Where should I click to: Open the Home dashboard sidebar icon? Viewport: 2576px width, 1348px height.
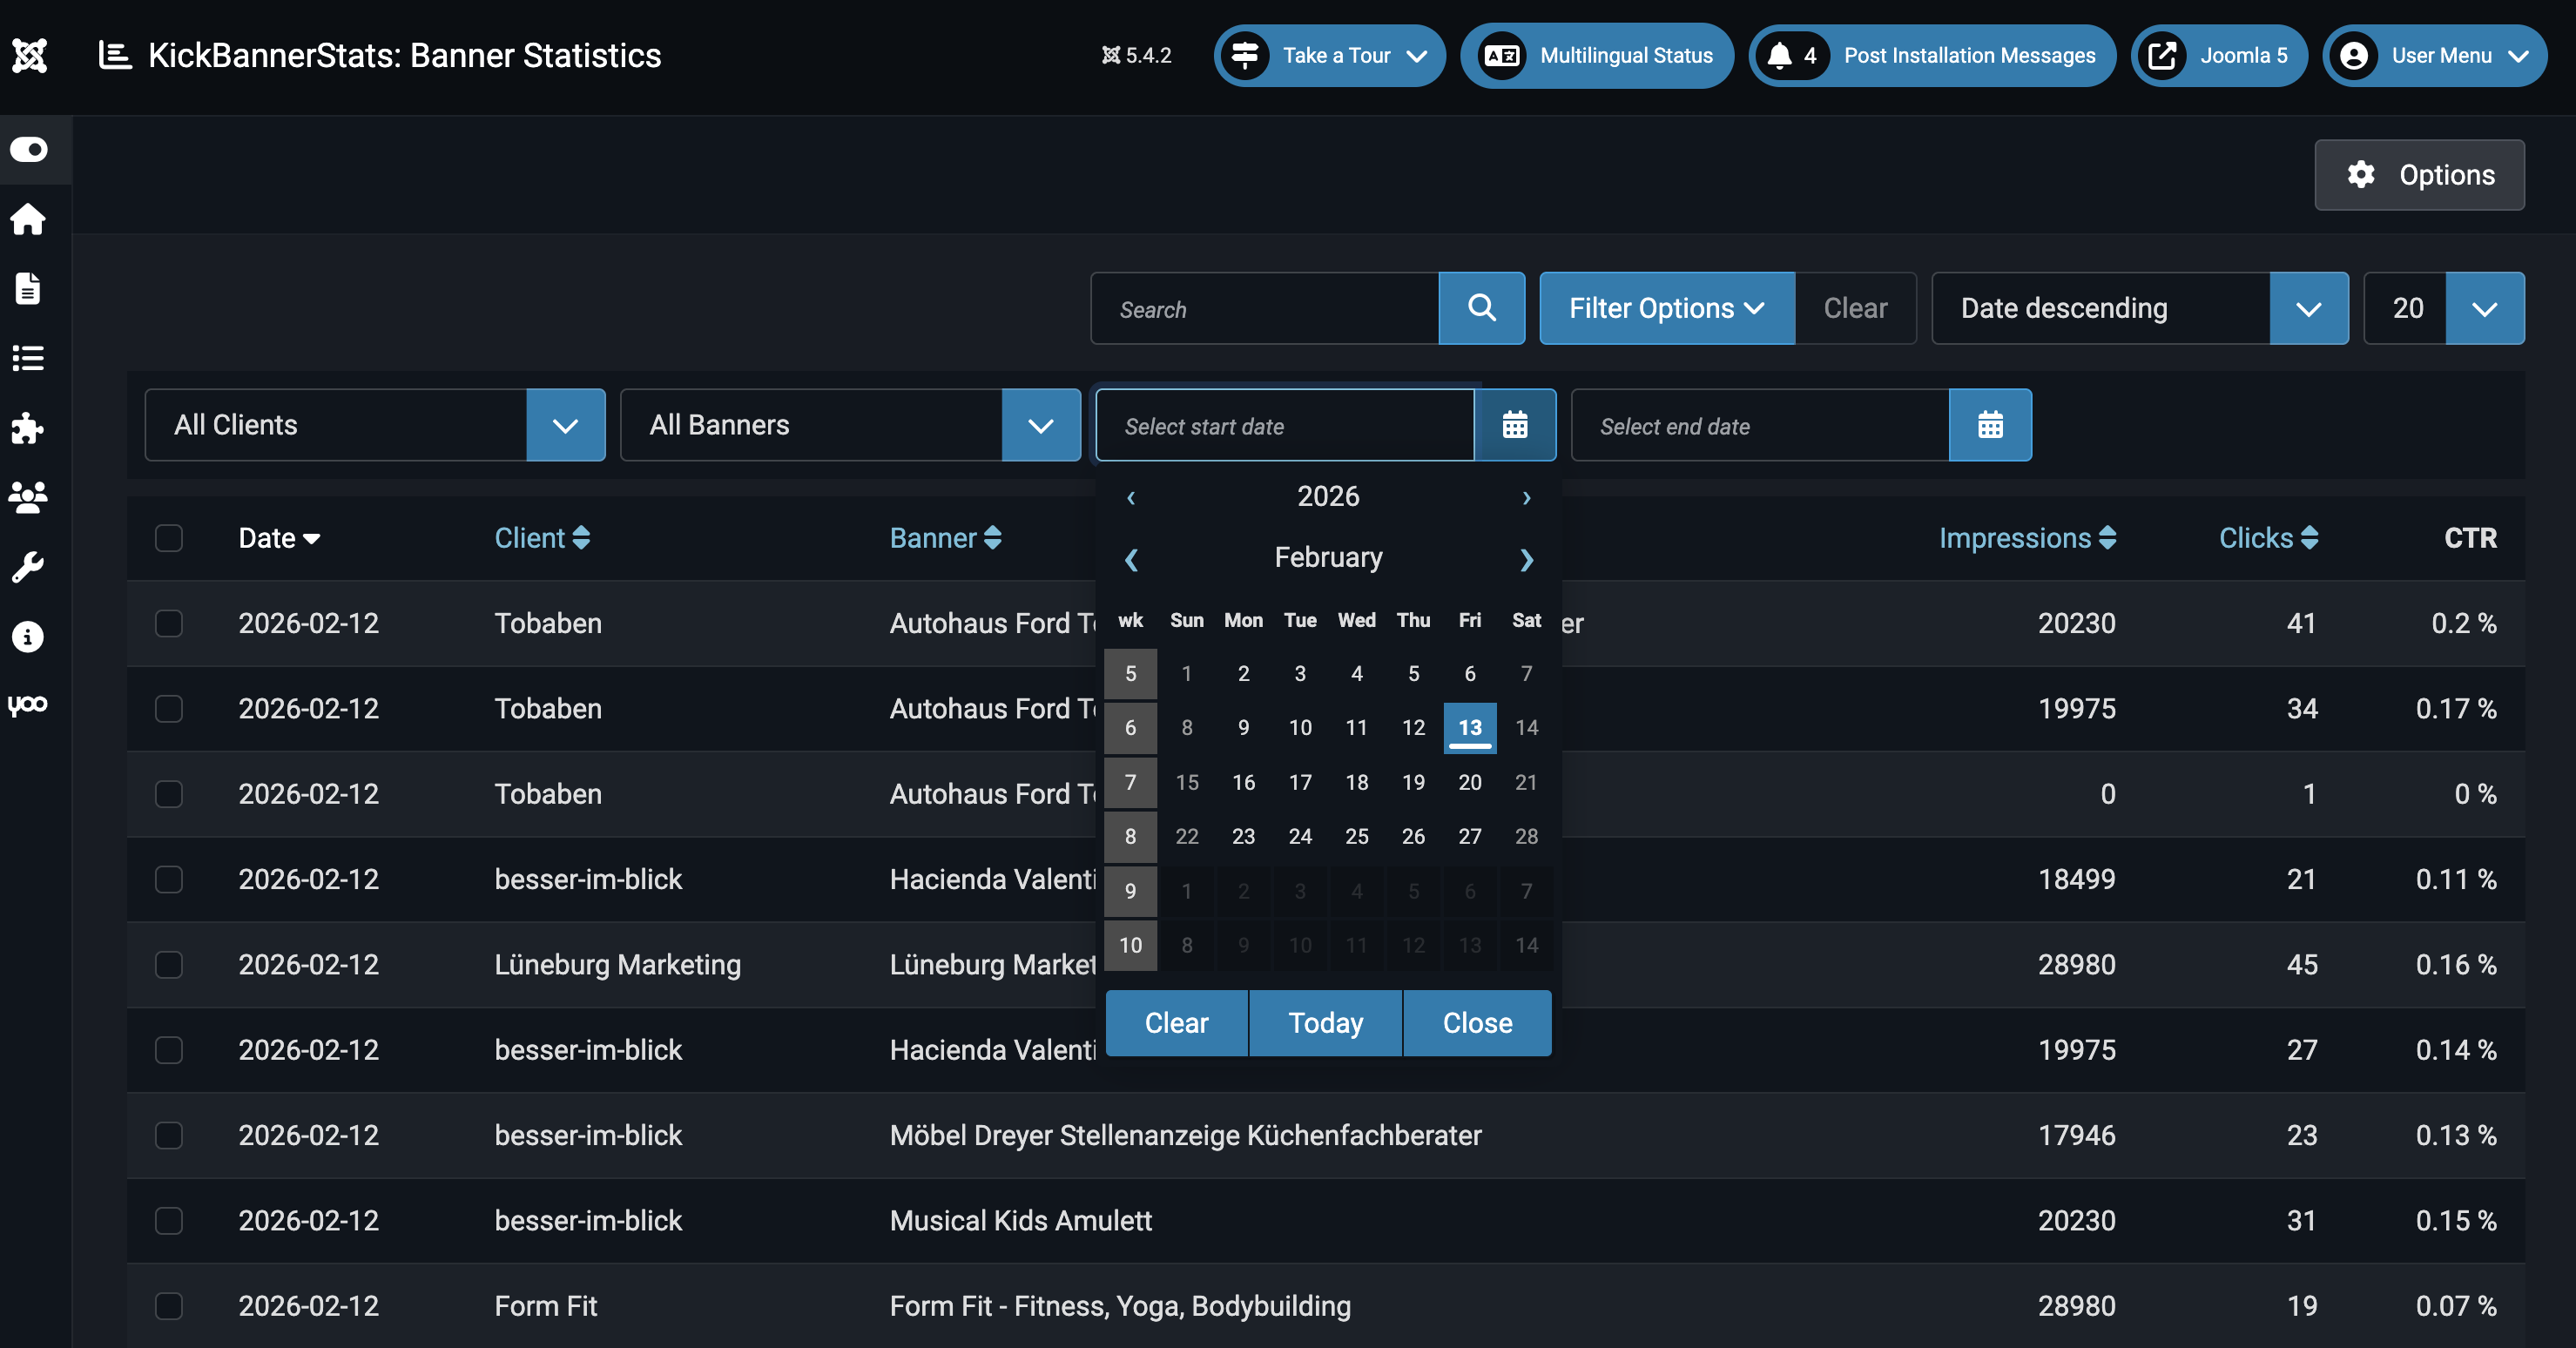29,219
